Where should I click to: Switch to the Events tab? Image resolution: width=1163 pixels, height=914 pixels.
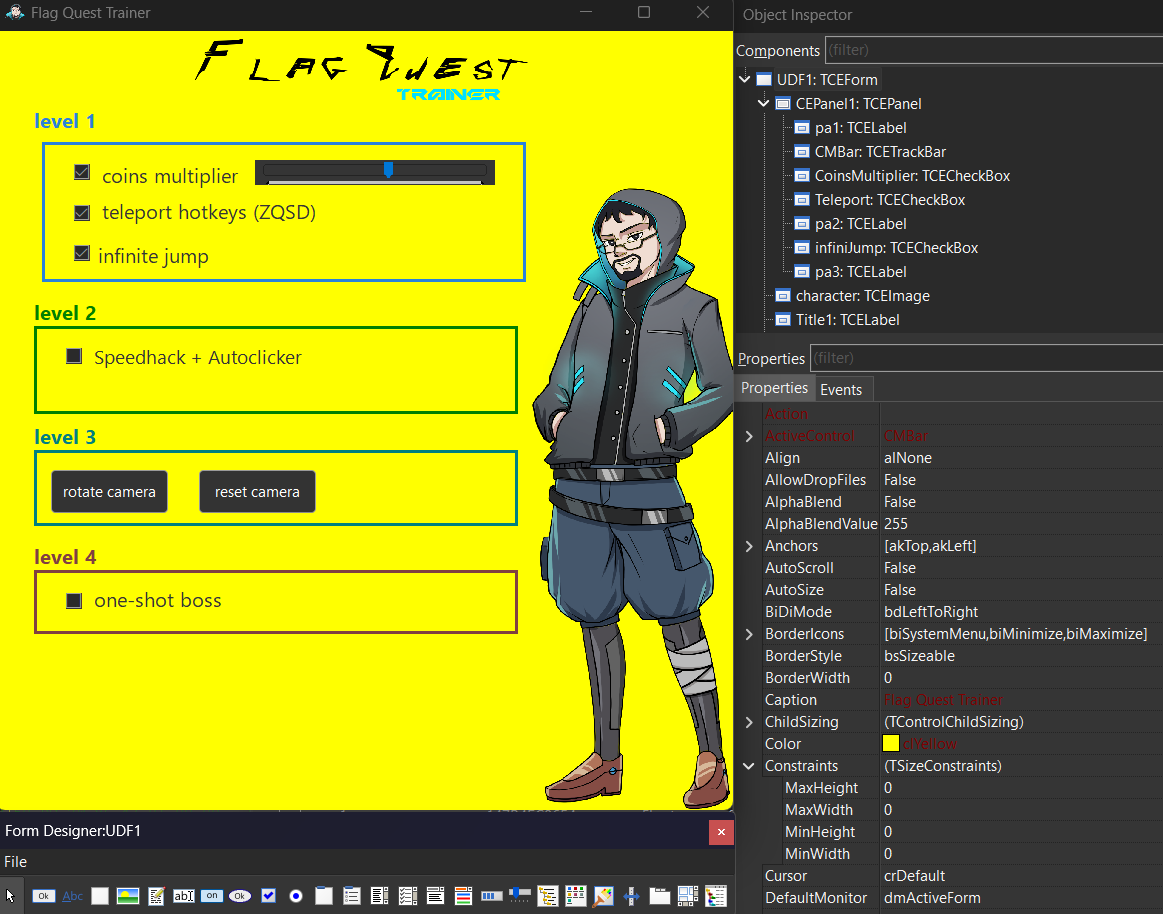point(842,389)
